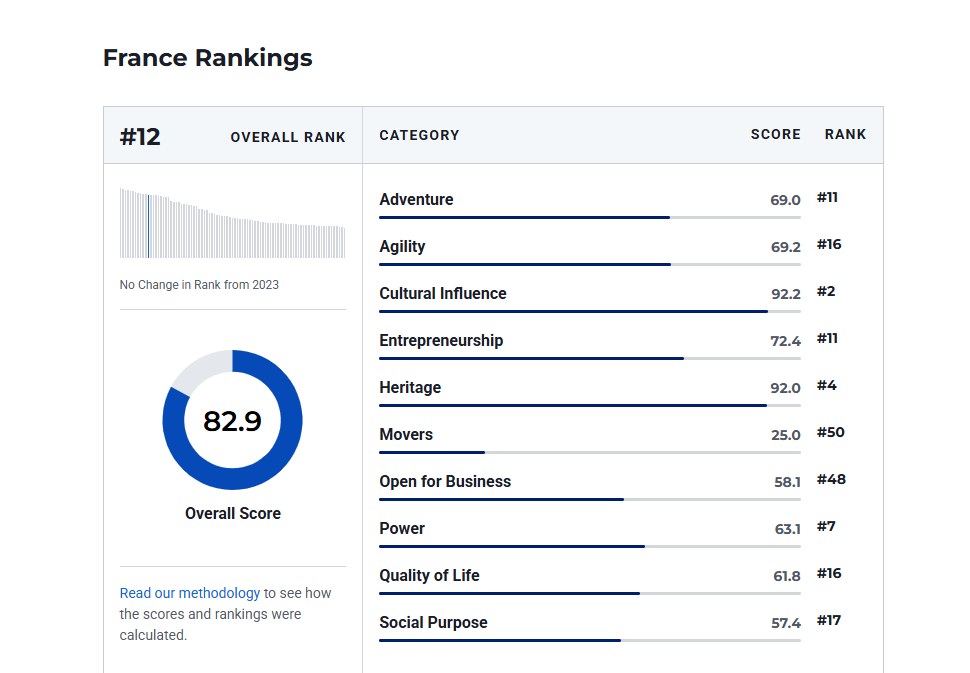Open the 'Read our methodology' link
The width and height of the screenshot is (970, 673).
189,593
